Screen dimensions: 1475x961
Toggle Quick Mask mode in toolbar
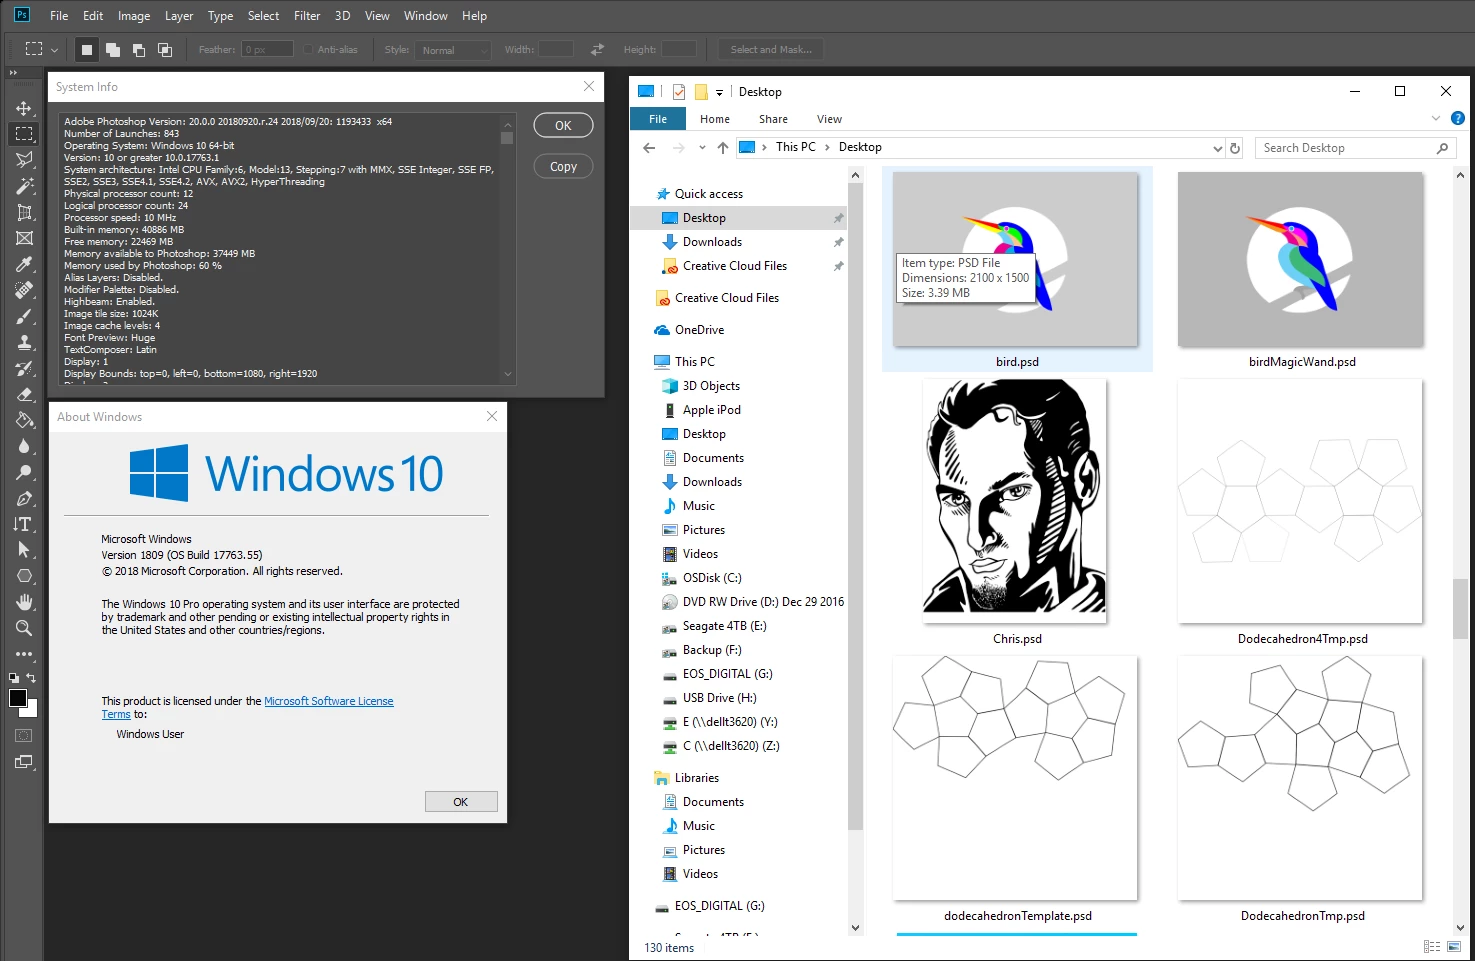tap(24, 736)
